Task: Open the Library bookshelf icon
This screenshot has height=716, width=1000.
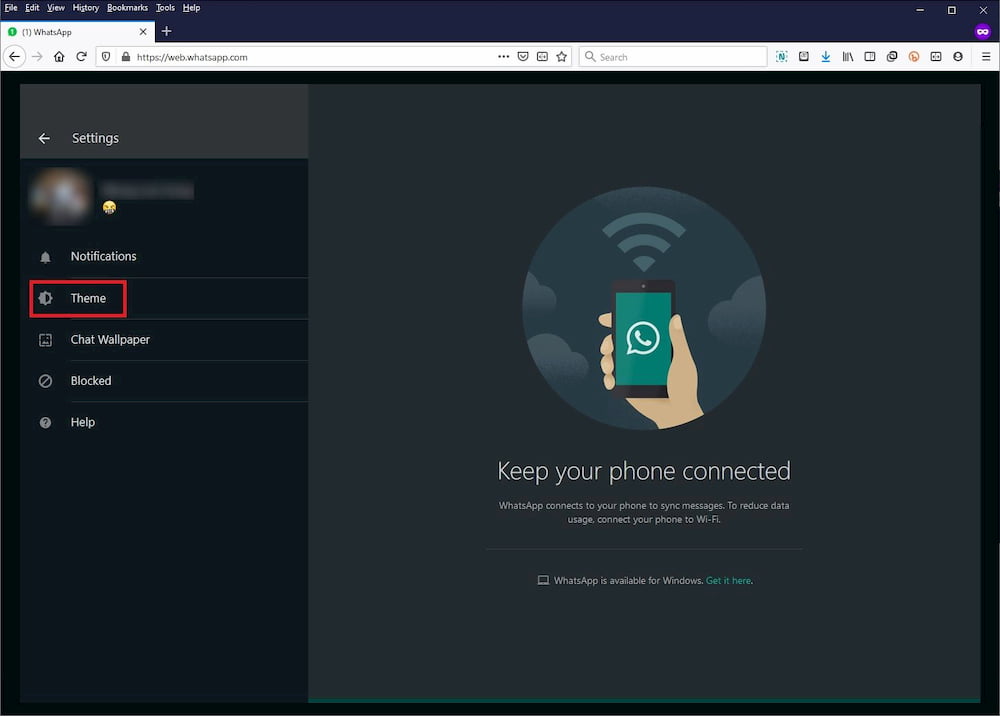Action: point(848,57)
